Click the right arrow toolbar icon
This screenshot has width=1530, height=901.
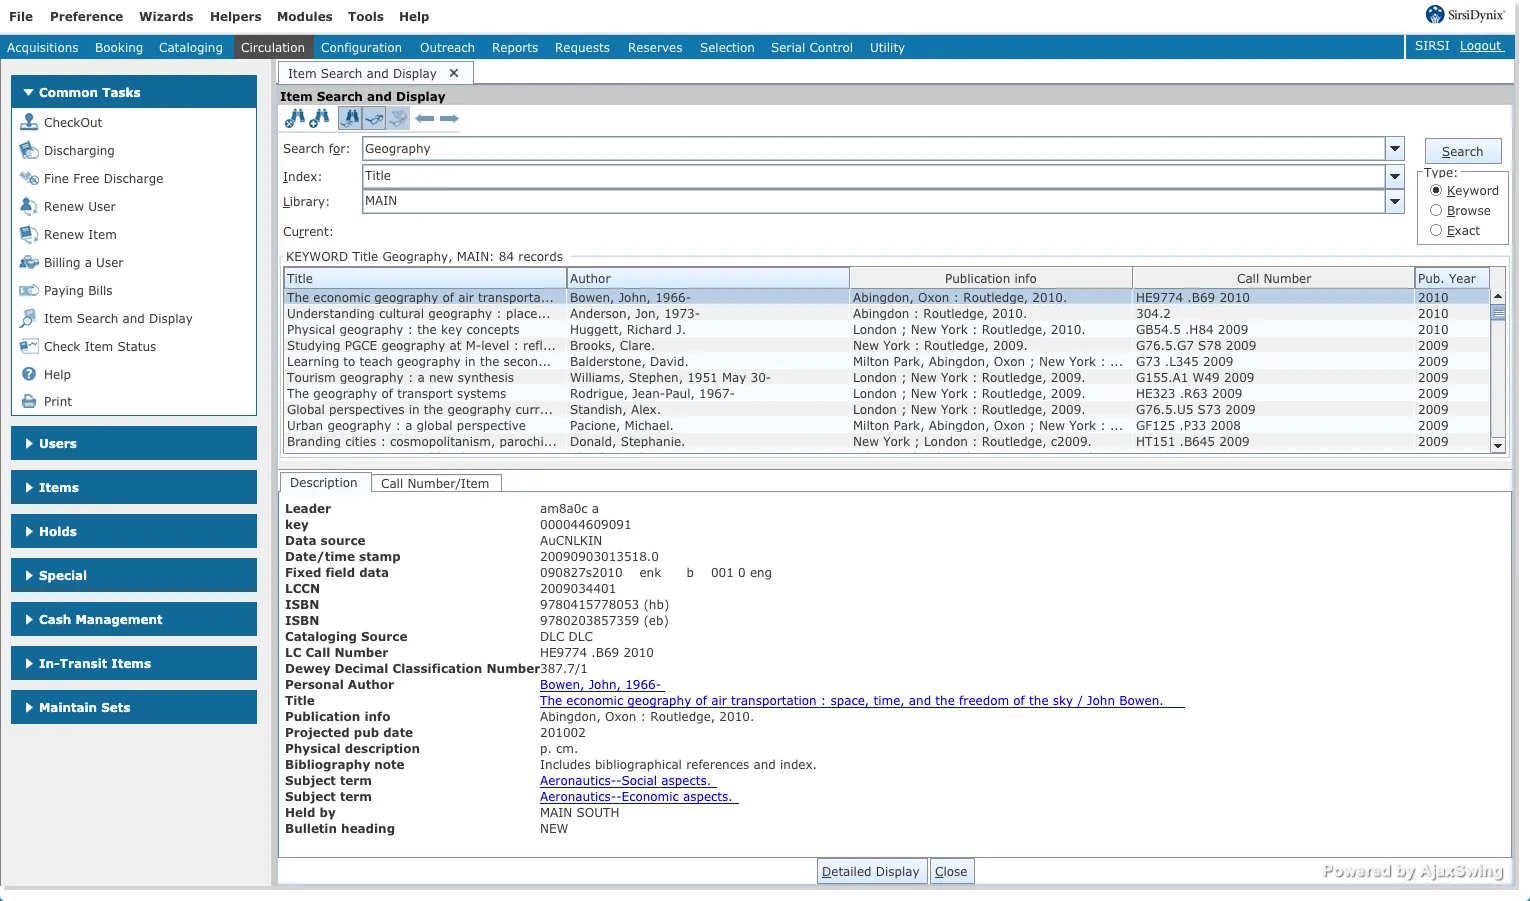coord(450,118)
